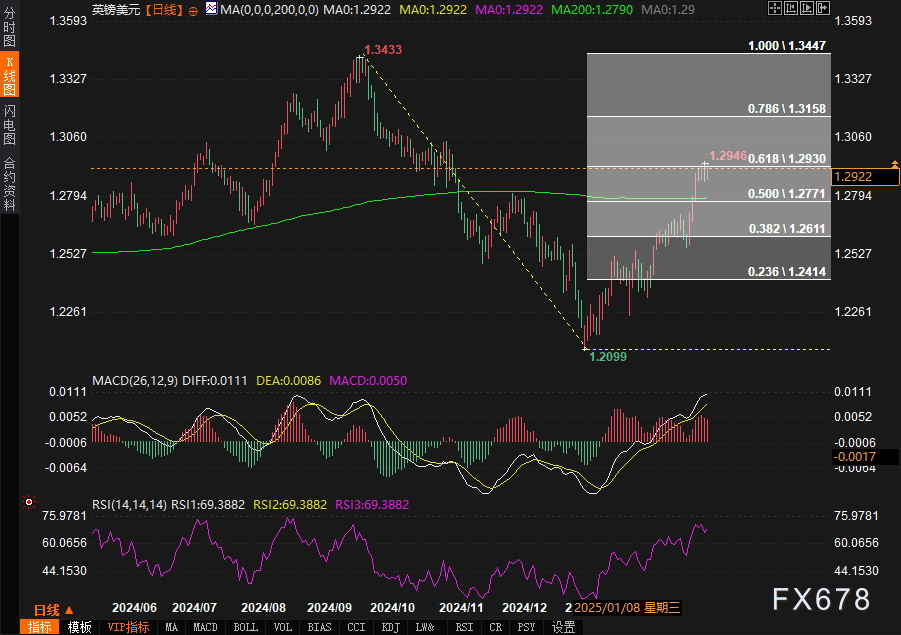Select the 指标 tab at bottom
Viewport: 901px width, 635px height.
click(x=40, y=627)
